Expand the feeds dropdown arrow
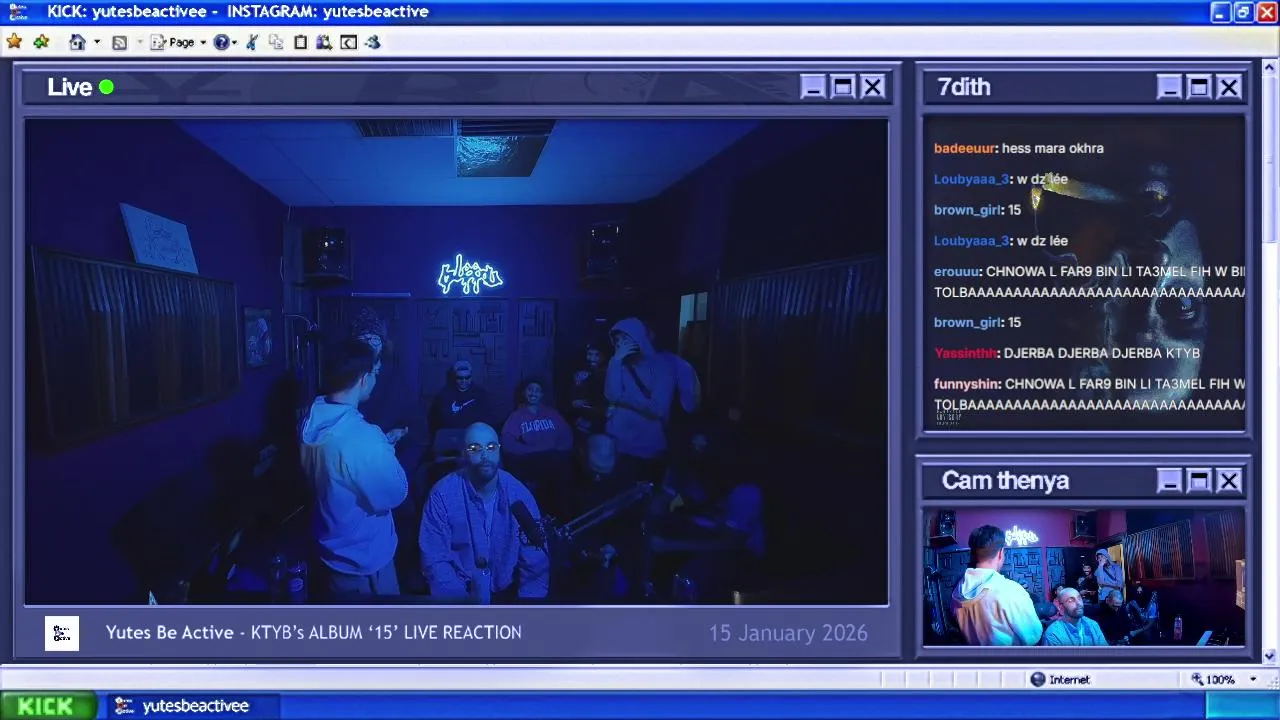1280x720 pixels. (x=139, y=43)
